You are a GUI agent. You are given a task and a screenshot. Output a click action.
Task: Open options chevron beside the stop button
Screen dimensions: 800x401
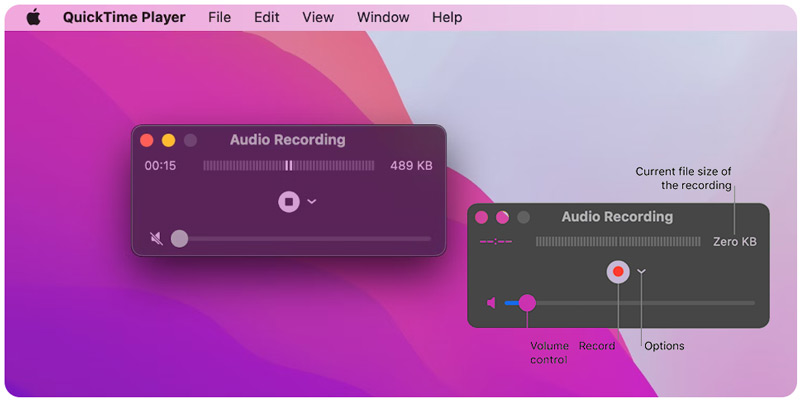click(312, 202)
